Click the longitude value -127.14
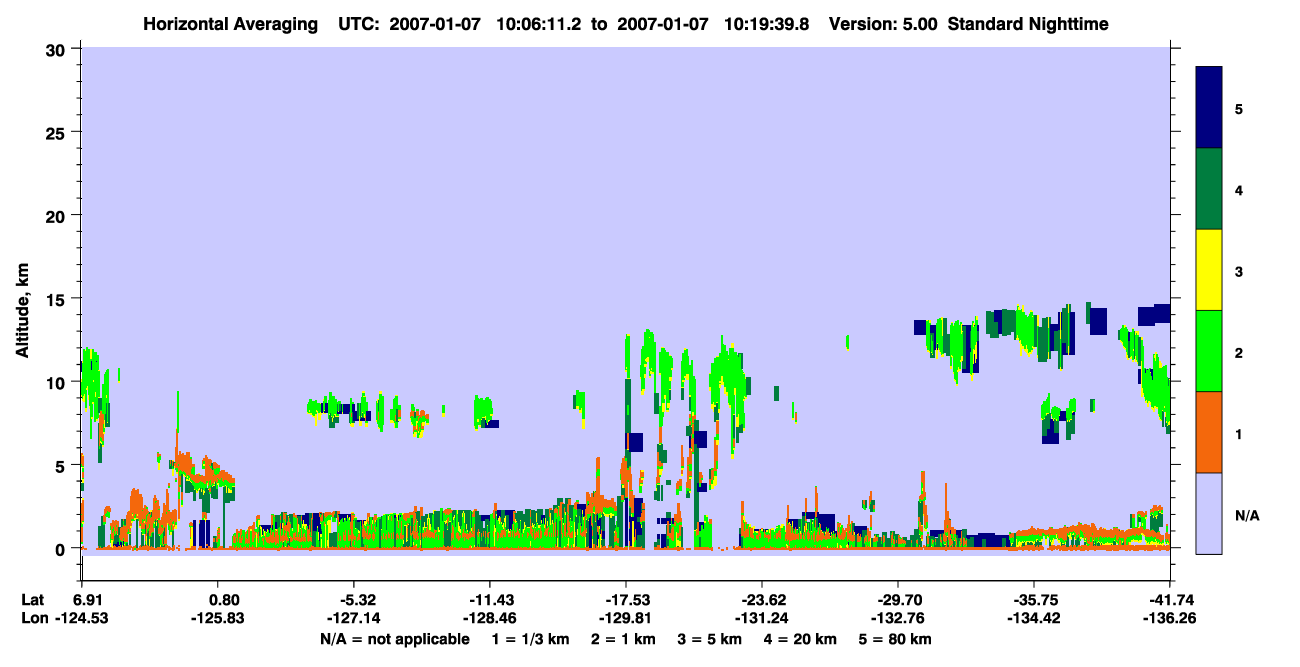1300x667 pixels. [354, 619]
